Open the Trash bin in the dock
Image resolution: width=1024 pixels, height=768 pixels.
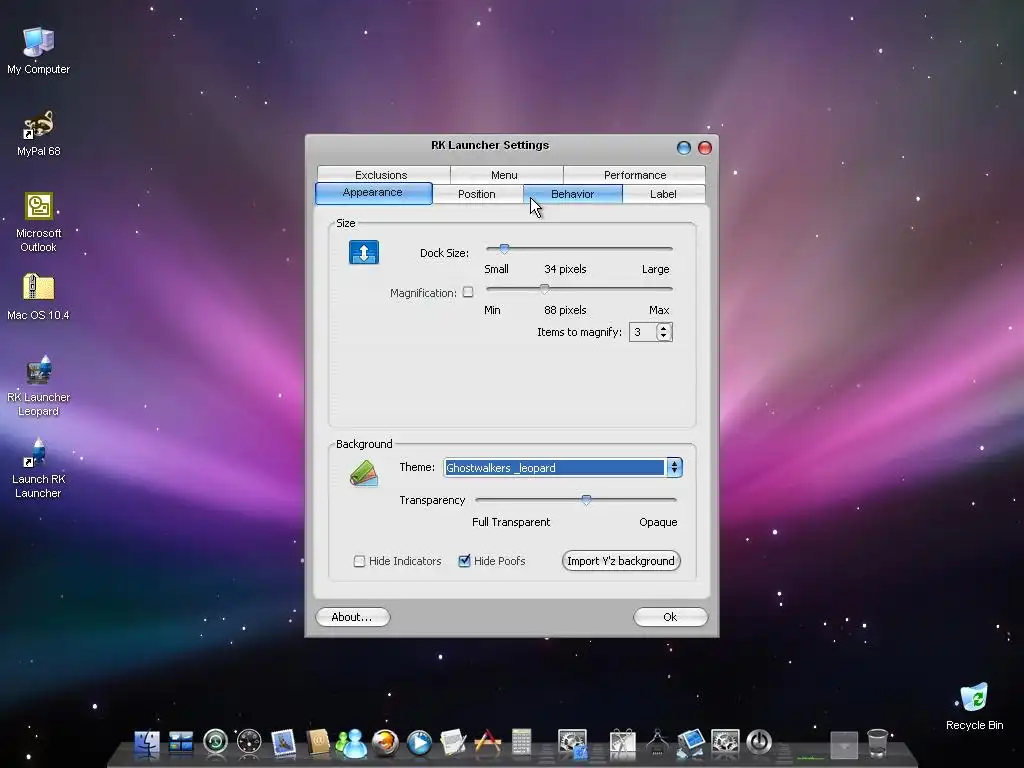(877, 743)
